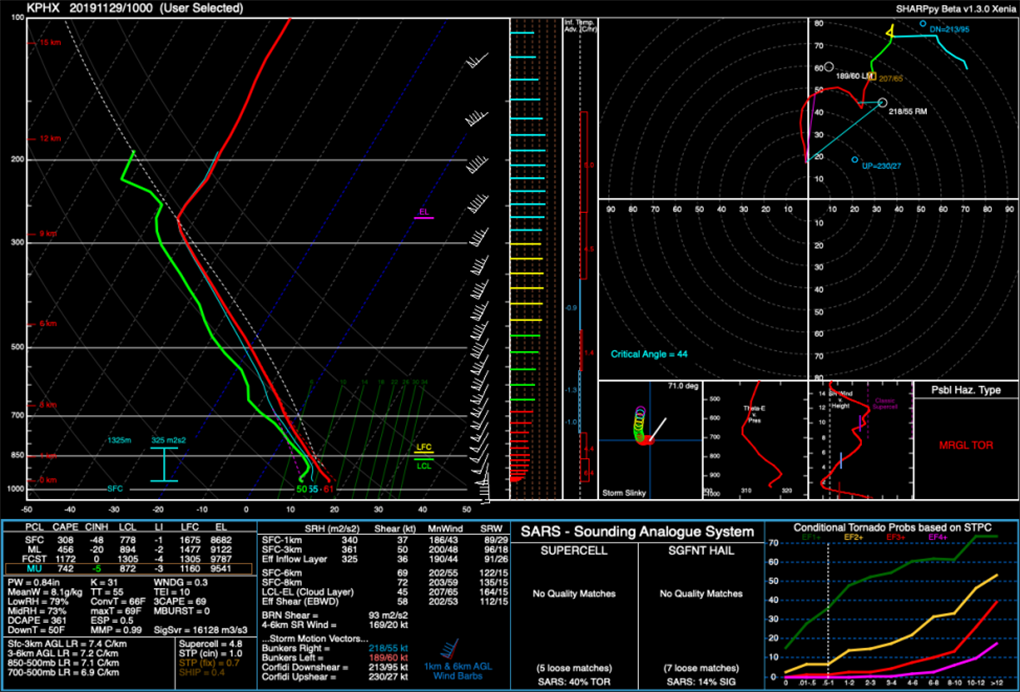Image resolution: width=1020 pixels, height=692 pixels.
Task: Click the 1325m inflow layer top label
Action: [120, 440]
